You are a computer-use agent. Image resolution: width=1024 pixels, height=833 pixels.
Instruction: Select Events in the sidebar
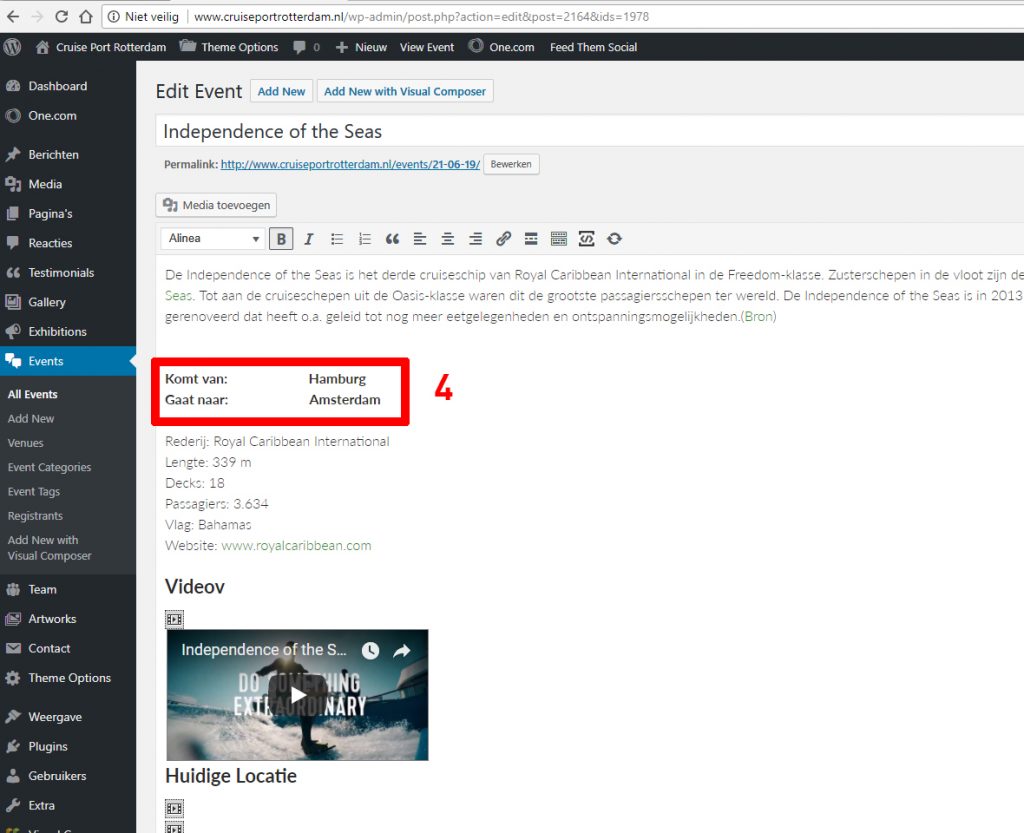click(x=68, y=361)
